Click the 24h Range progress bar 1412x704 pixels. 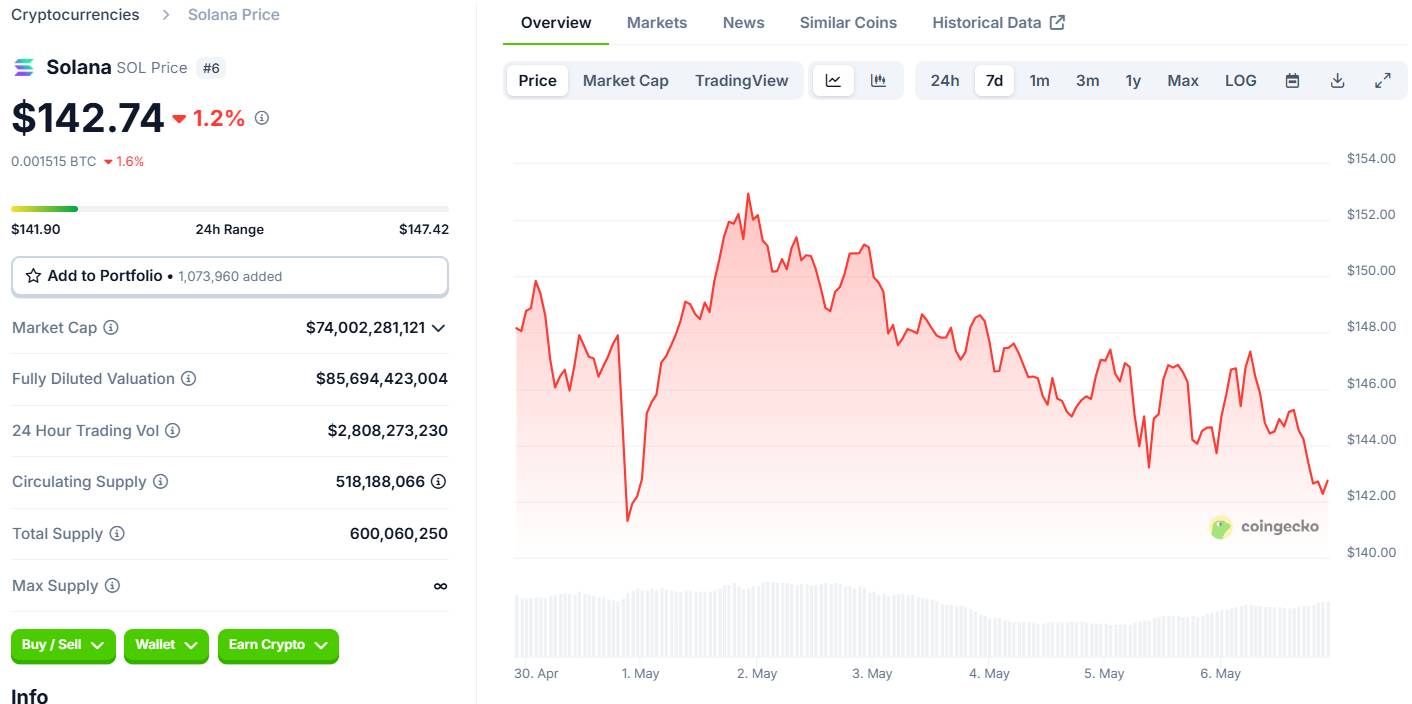click(230, 209)
